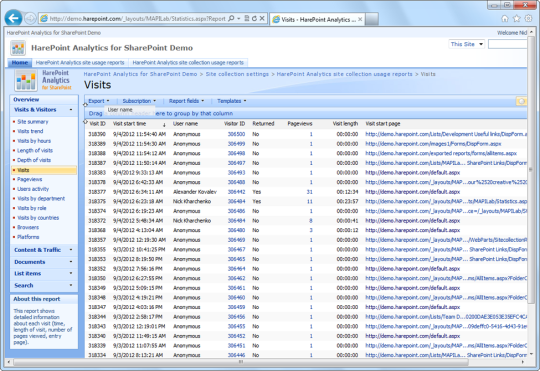Click the browser address bar URL
This screenshot has width=540, height=371.
[137, 19]
